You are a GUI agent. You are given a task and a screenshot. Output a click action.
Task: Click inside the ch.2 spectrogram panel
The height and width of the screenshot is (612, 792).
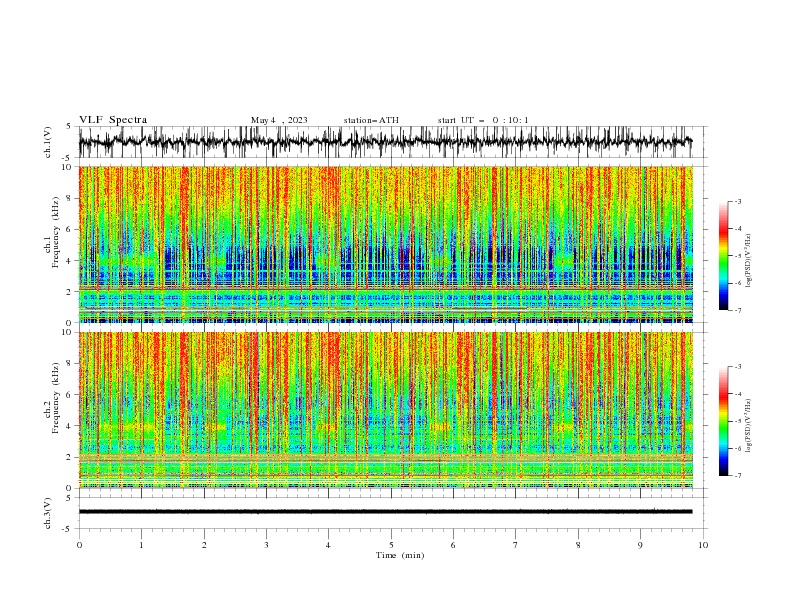pyautogui.click(x=386, y=410)
